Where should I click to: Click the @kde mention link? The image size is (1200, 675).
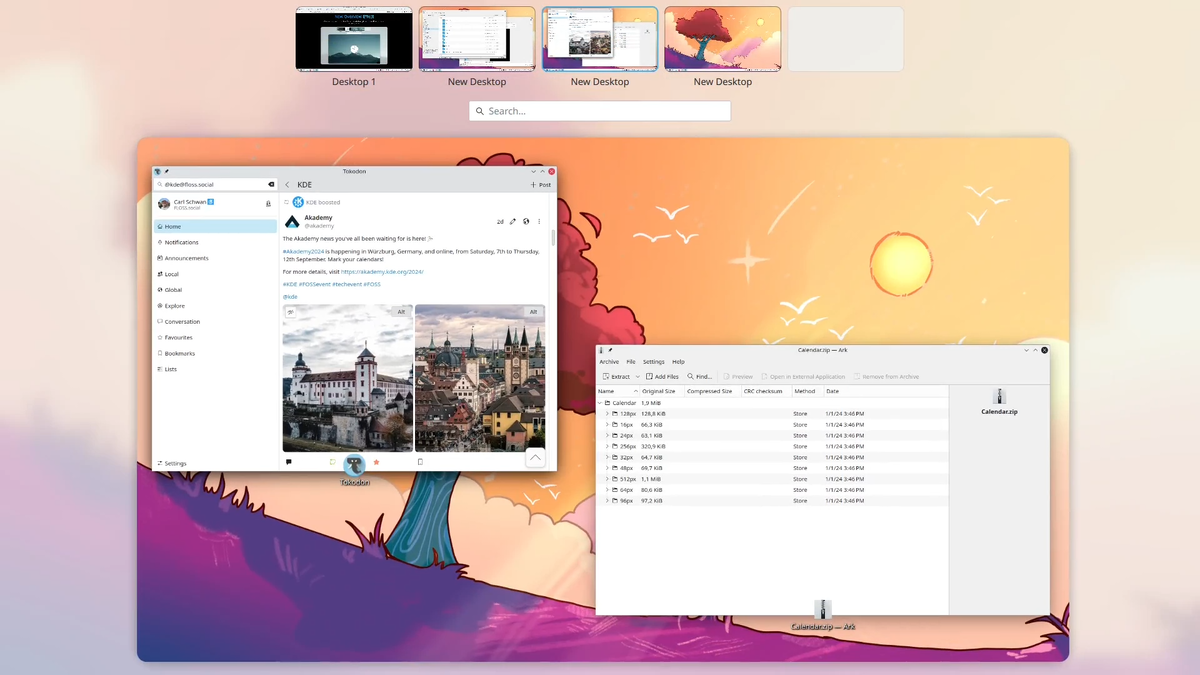point(290,297)
